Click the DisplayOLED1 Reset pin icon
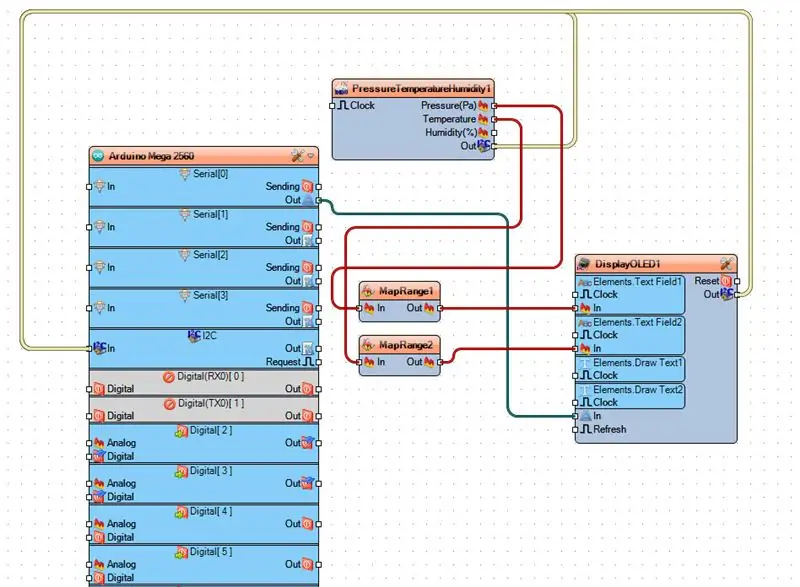The height and width of the screenshot is (587, 800). coord(726,281)
